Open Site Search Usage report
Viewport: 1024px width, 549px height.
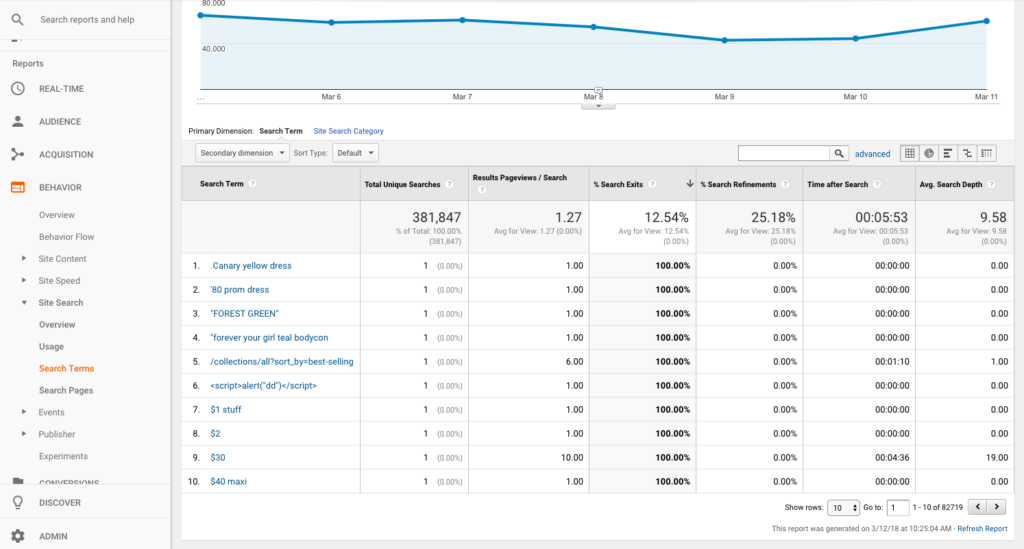pos(51,347)
